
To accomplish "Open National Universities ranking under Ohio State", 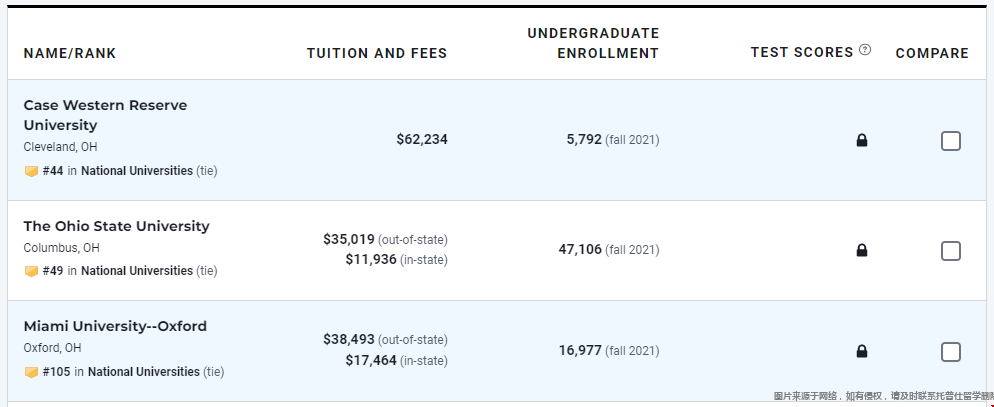I will click(x=137, y=271).
